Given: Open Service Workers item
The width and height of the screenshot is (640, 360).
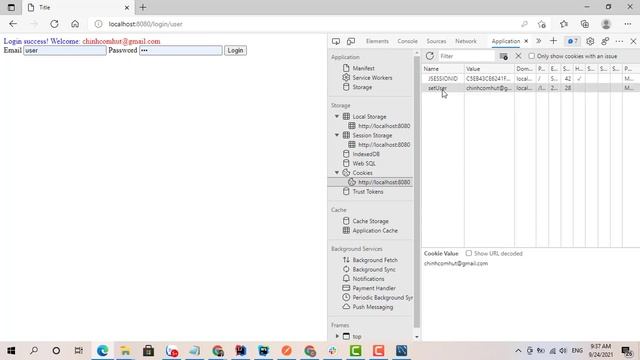Looking at the screenshot, I should [x=372, y=78].
